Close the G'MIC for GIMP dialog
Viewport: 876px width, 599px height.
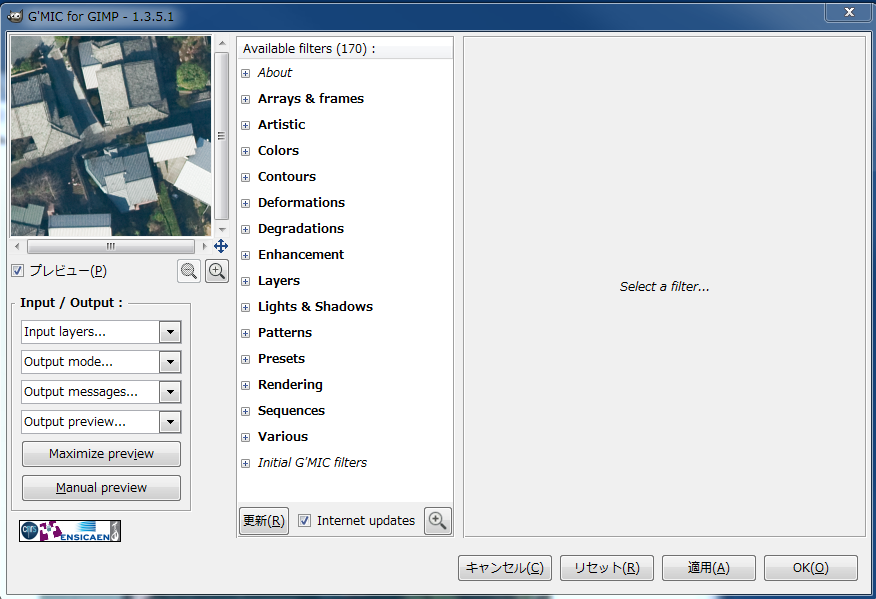(x=849, y=12)
